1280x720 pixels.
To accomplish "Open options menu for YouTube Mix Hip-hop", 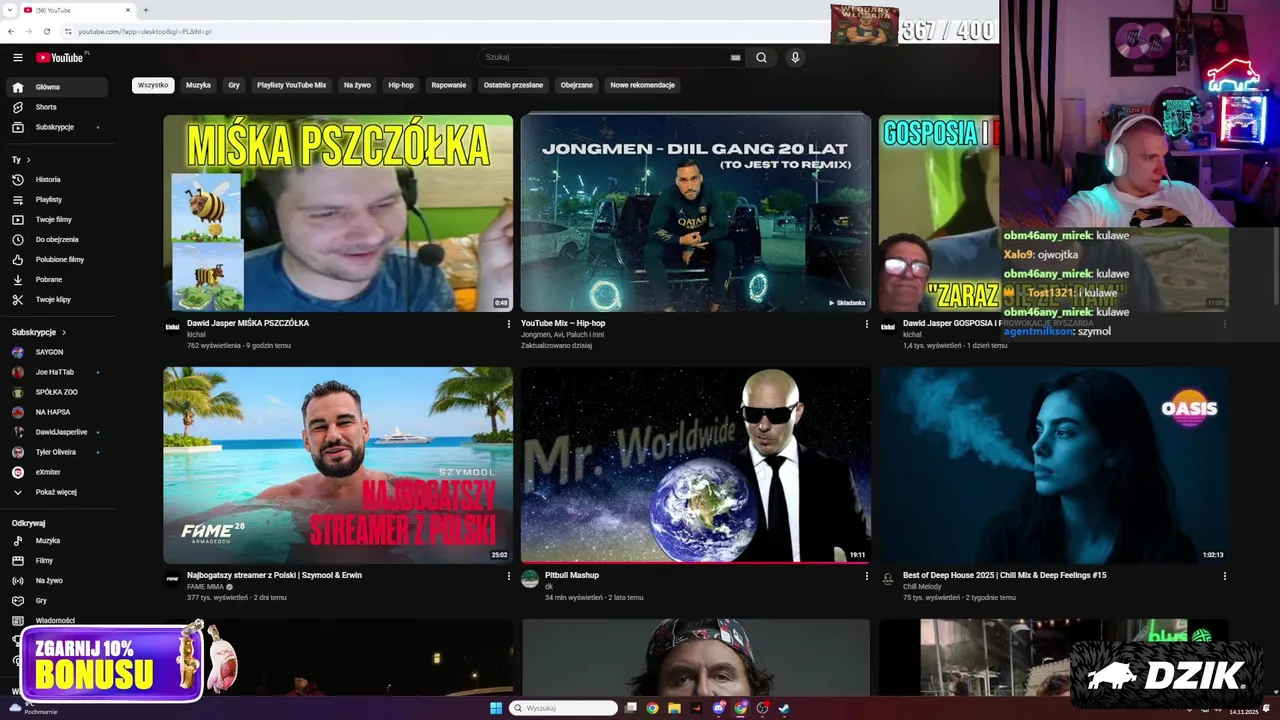I will pyautogui.click(x=866, y=324).
